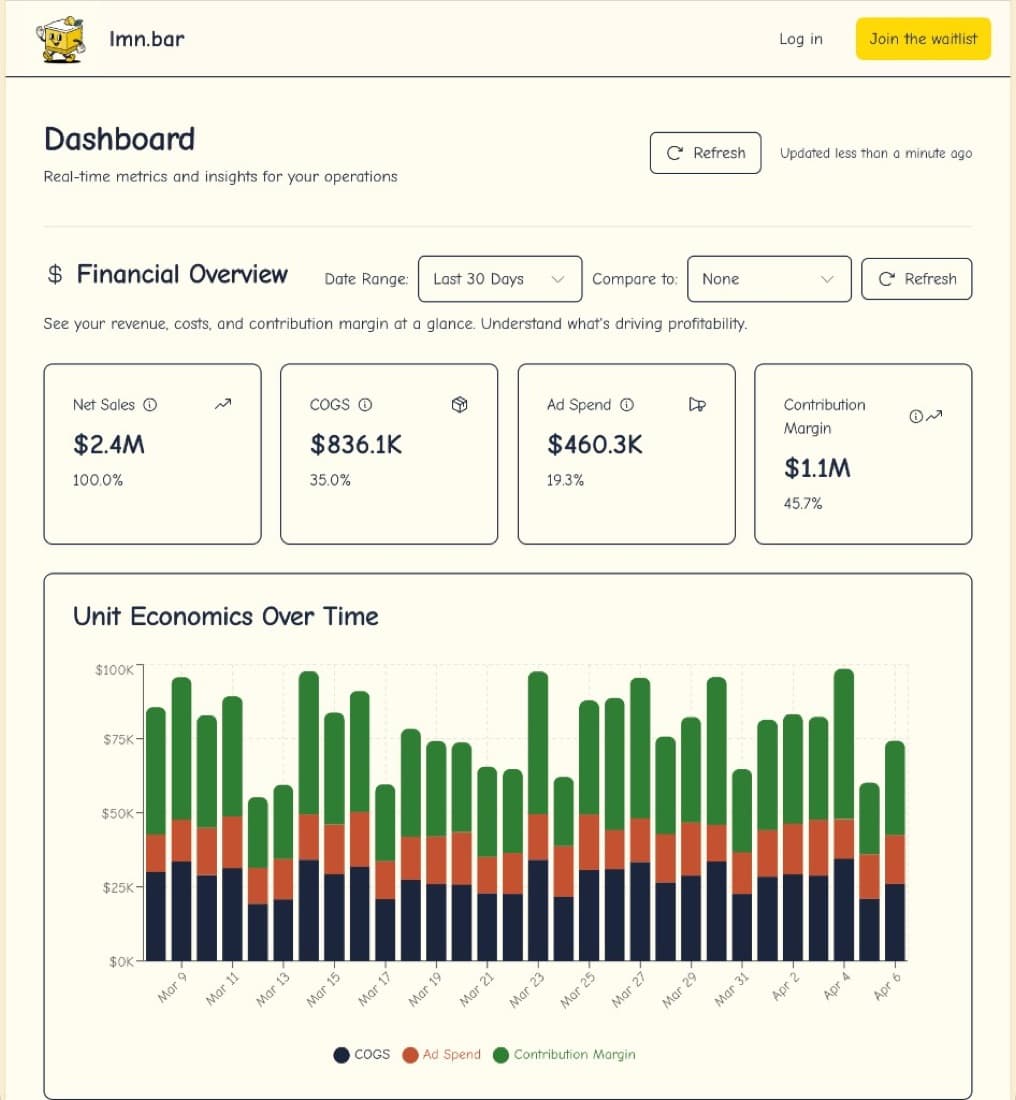Screen dimensions: 1016x1100
Task: Click the lmn.bar mascot logo
Action: pyautogui.click(x=61, y=39)
